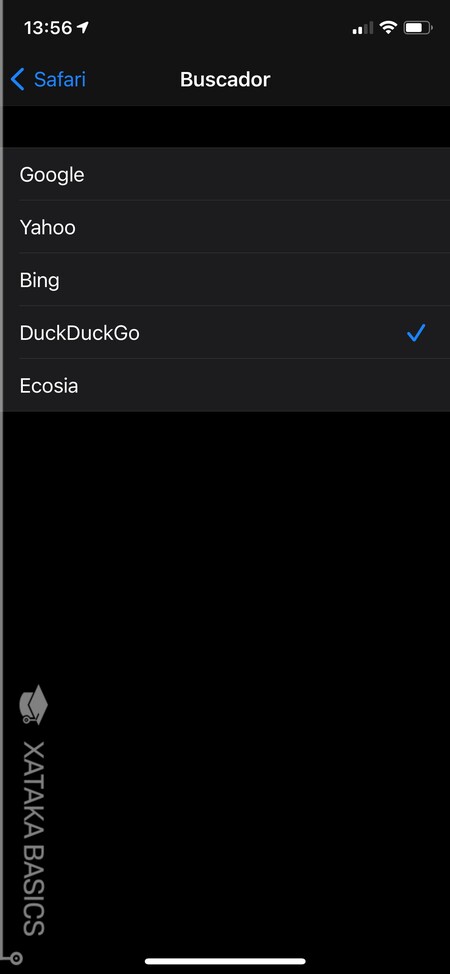Tap the battery indicator icon
The image size is (450, 974).
tap(418, 27)
